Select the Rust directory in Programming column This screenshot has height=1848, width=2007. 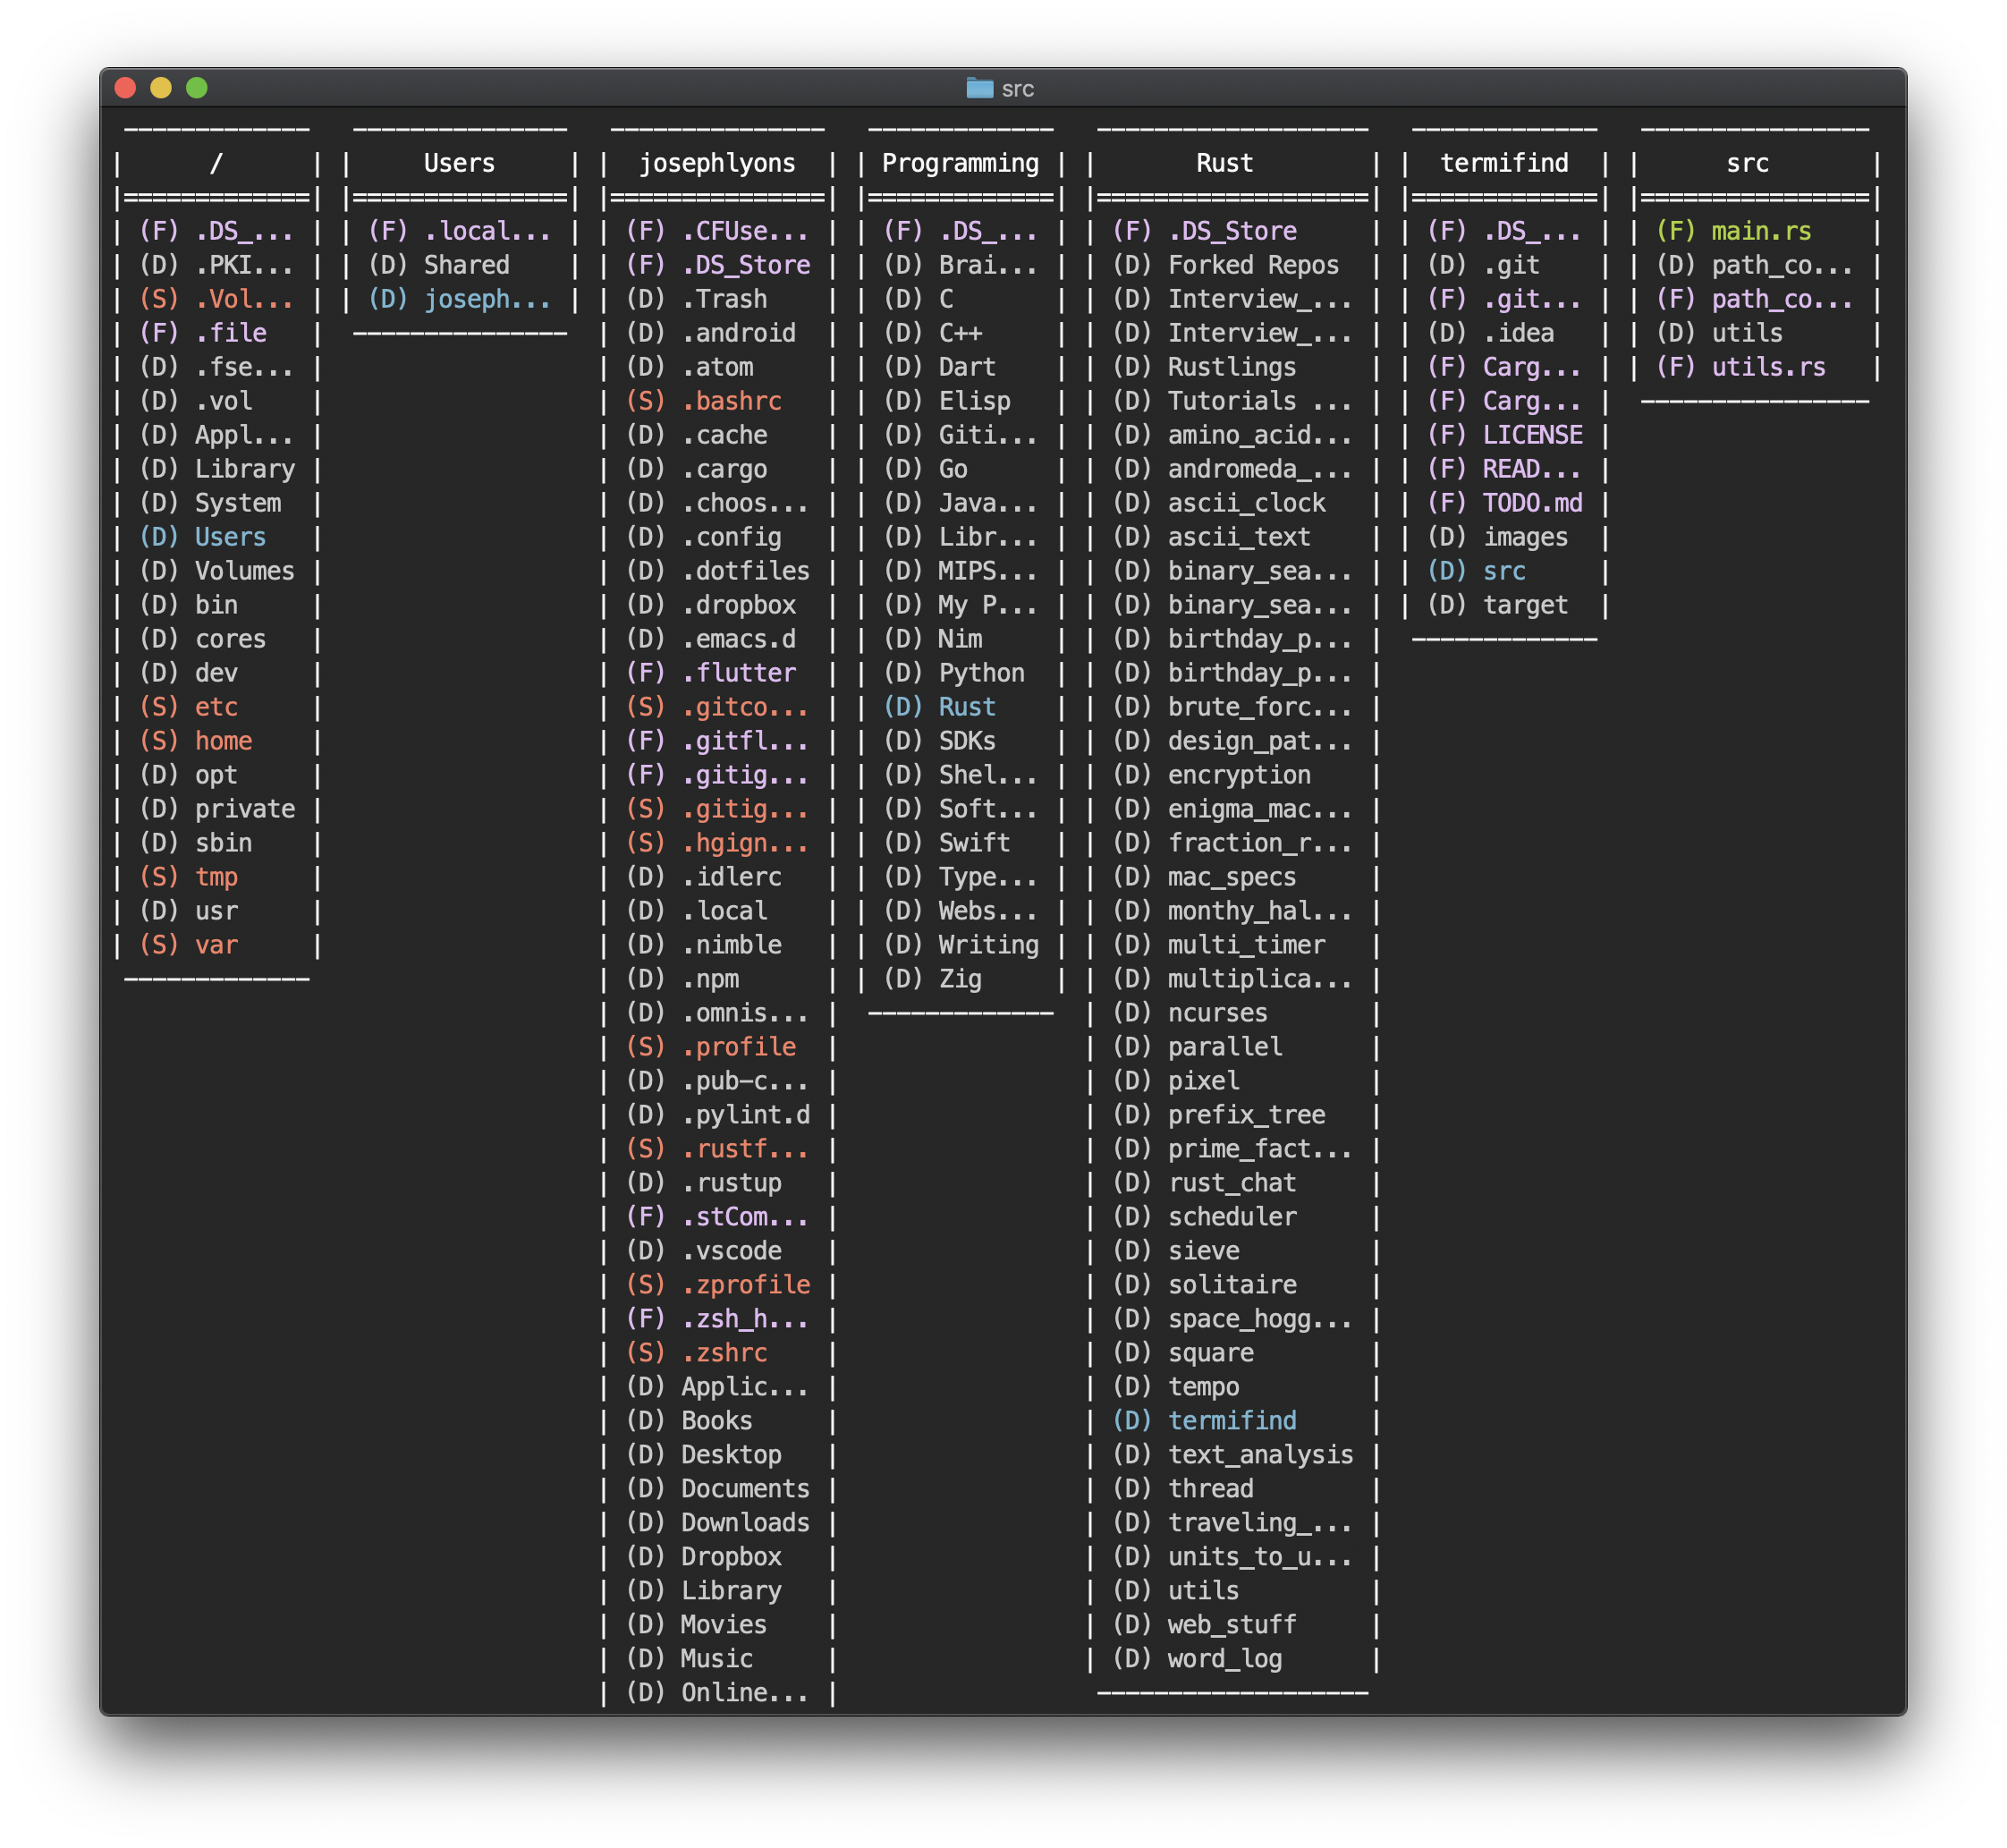(x=966, y=707)
